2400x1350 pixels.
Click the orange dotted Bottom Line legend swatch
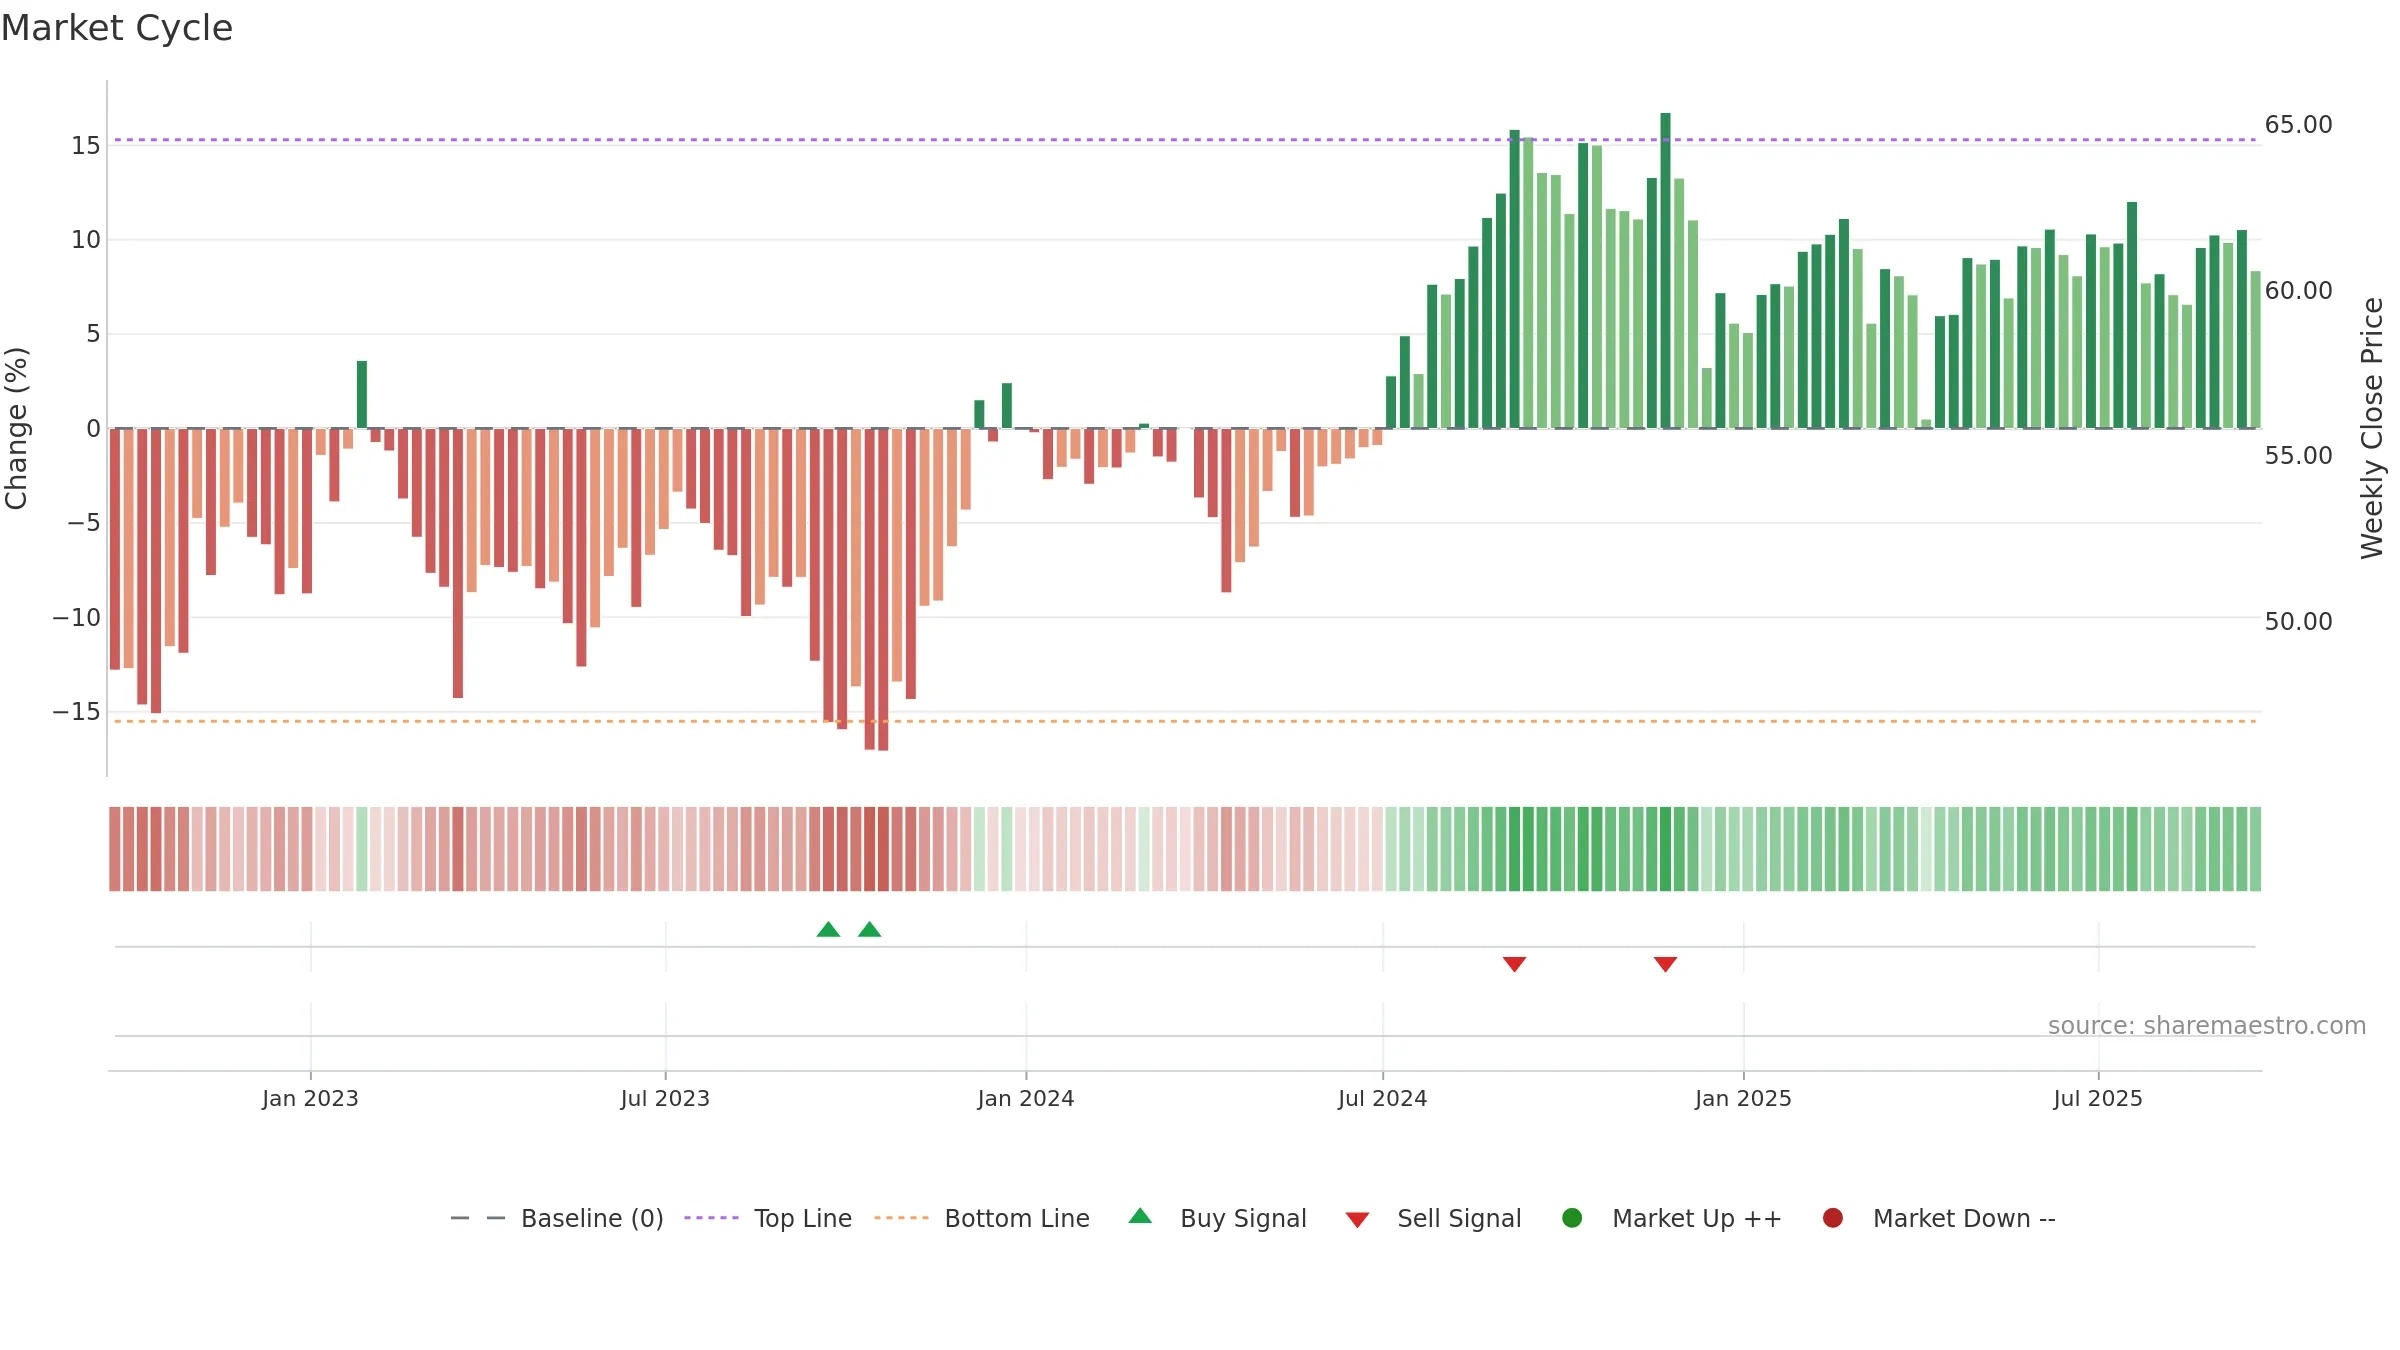901,1218
